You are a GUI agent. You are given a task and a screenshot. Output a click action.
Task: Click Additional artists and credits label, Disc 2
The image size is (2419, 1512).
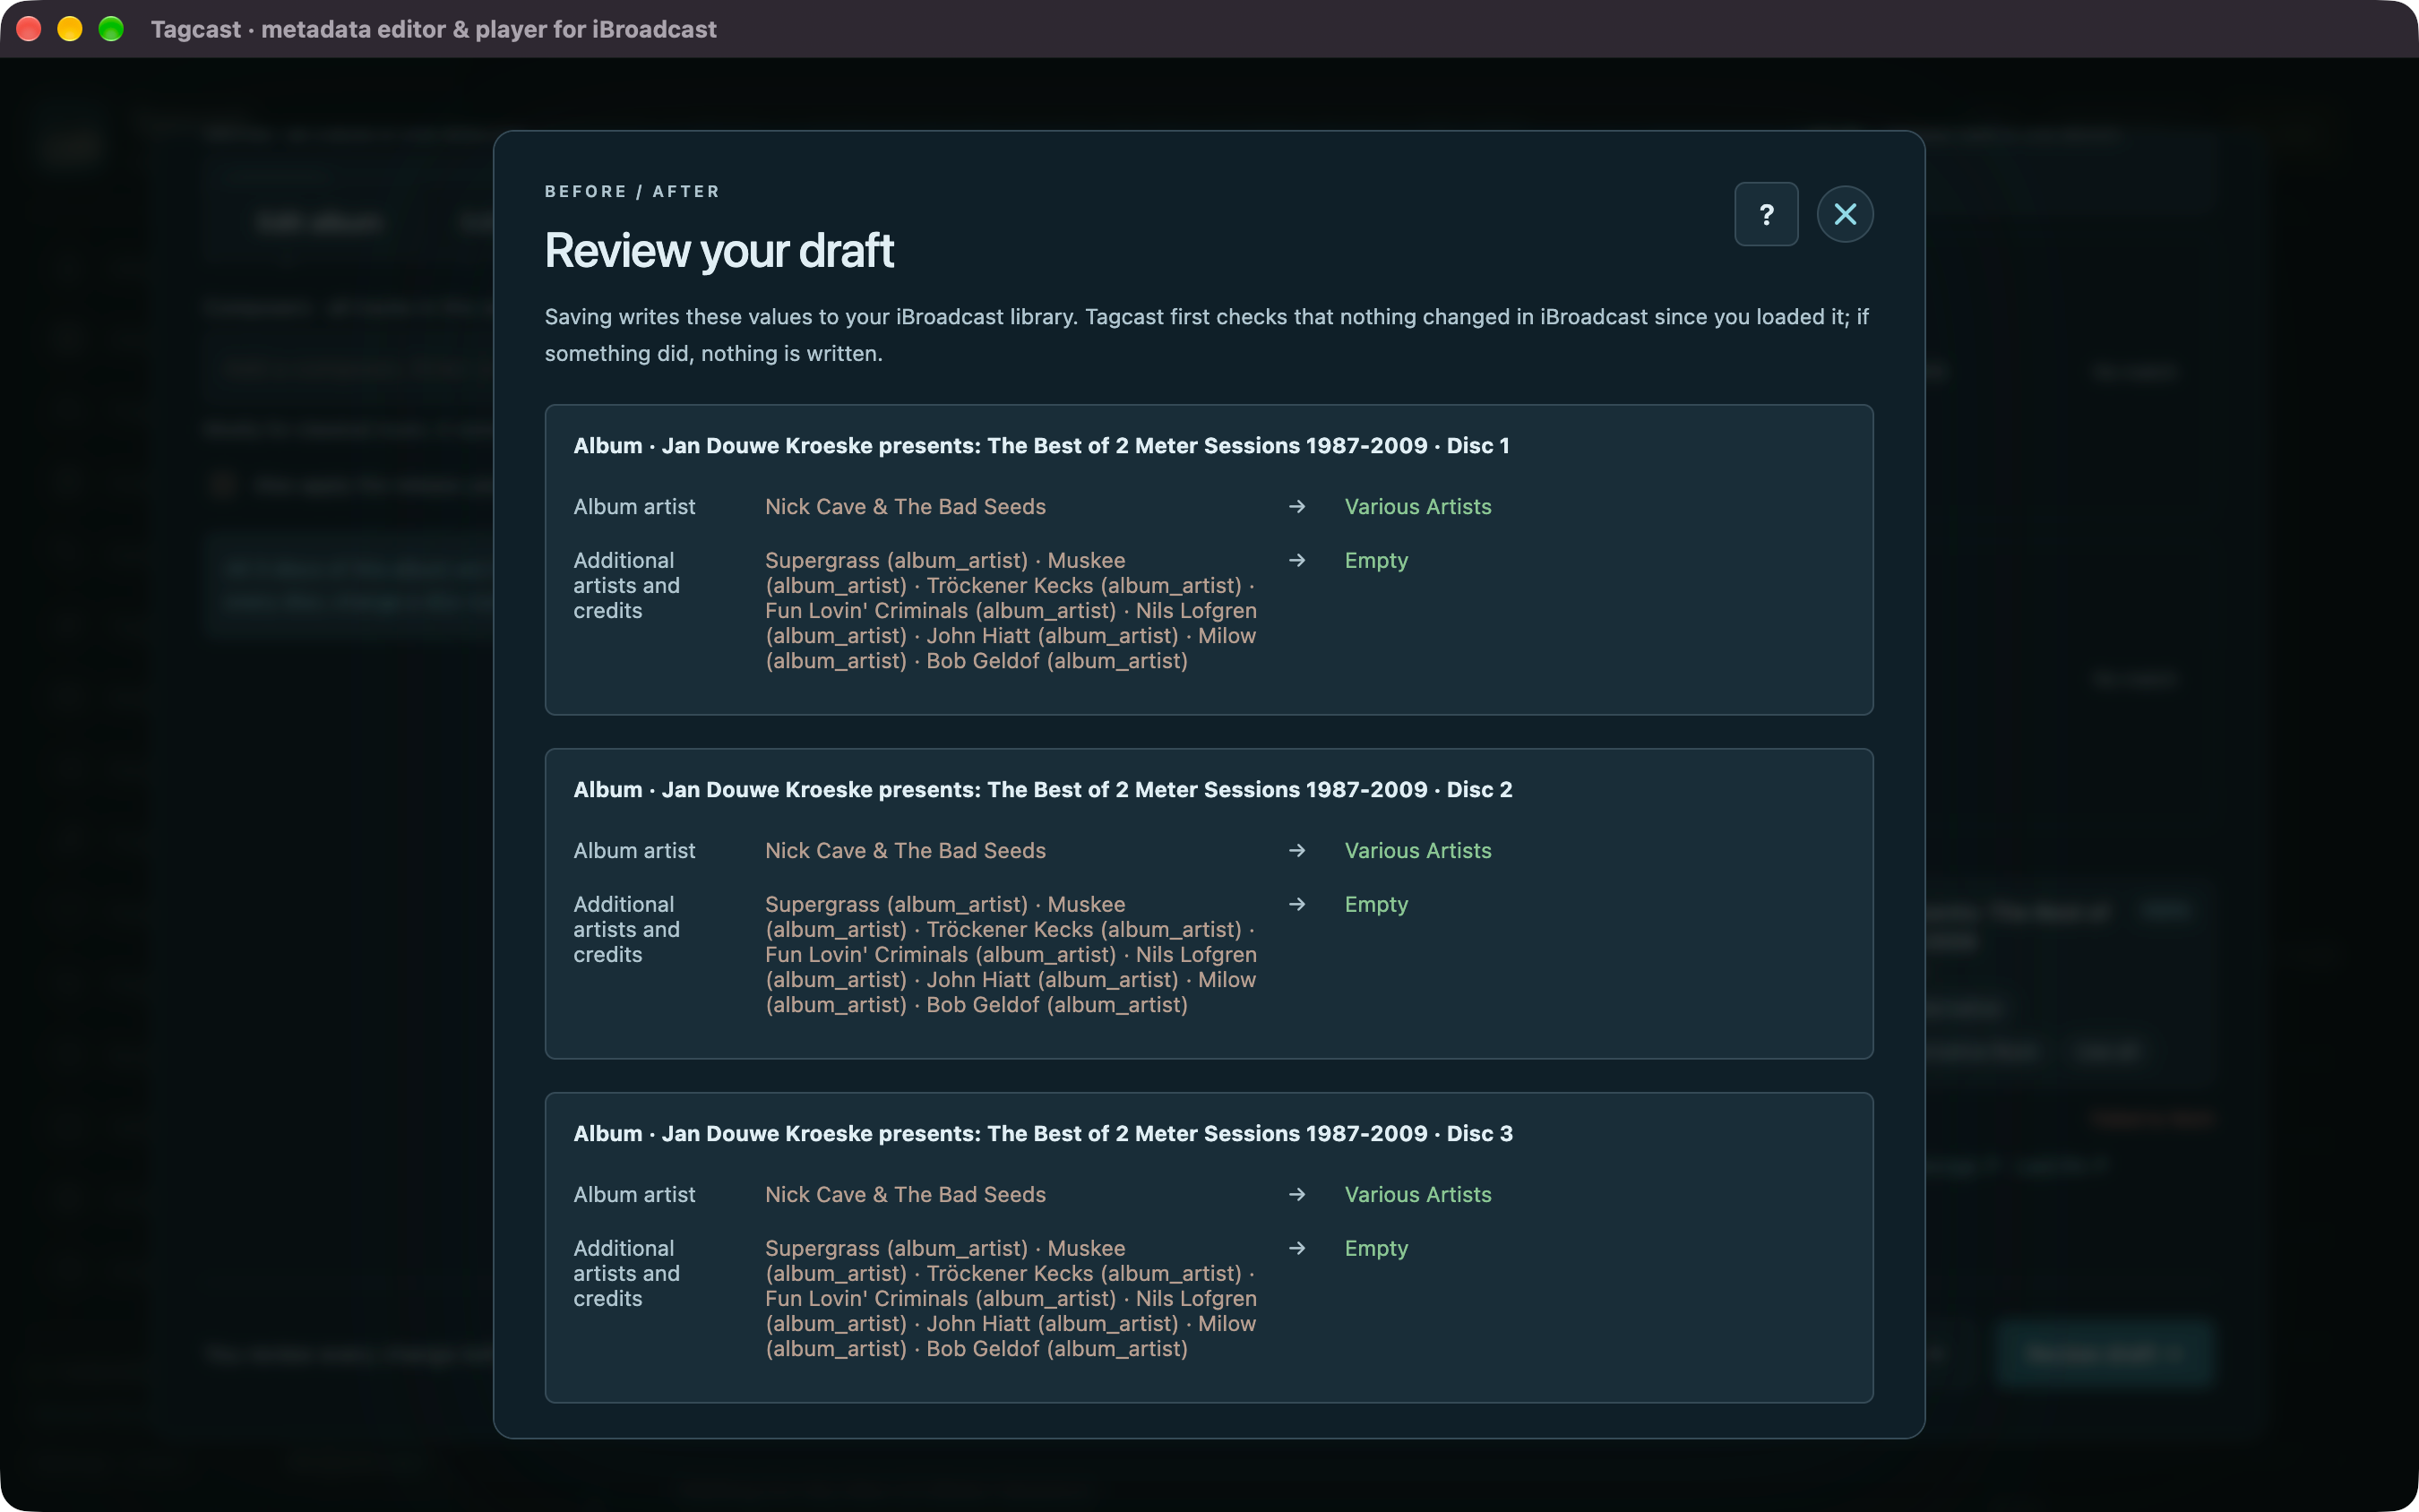pyautogui.click(x=627, y=930)
